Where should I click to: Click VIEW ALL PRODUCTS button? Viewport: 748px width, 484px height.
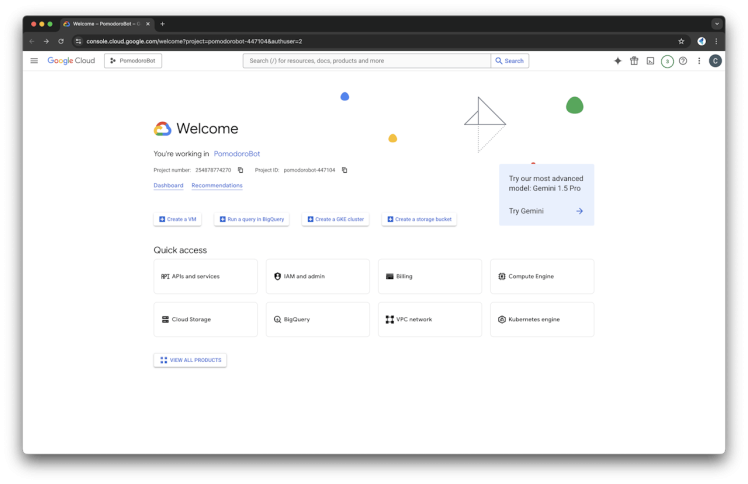[x=190, y=360]
